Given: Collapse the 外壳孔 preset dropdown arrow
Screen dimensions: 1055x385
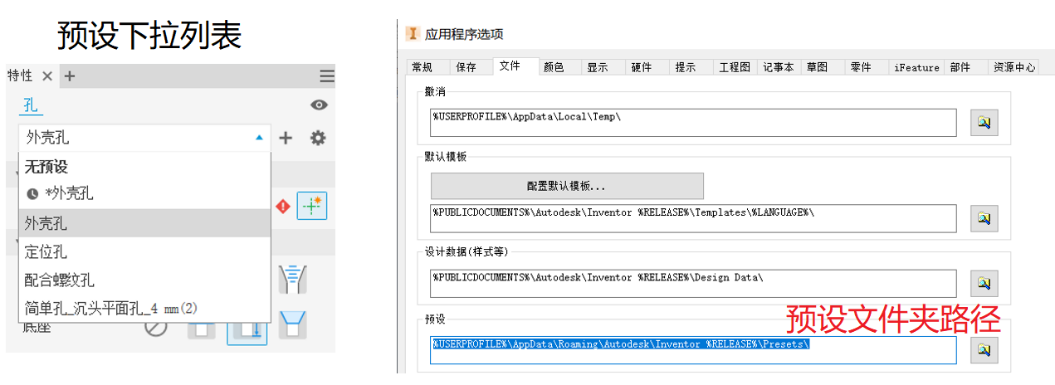Looking at the screenshot, I should (x=260, y=138).
